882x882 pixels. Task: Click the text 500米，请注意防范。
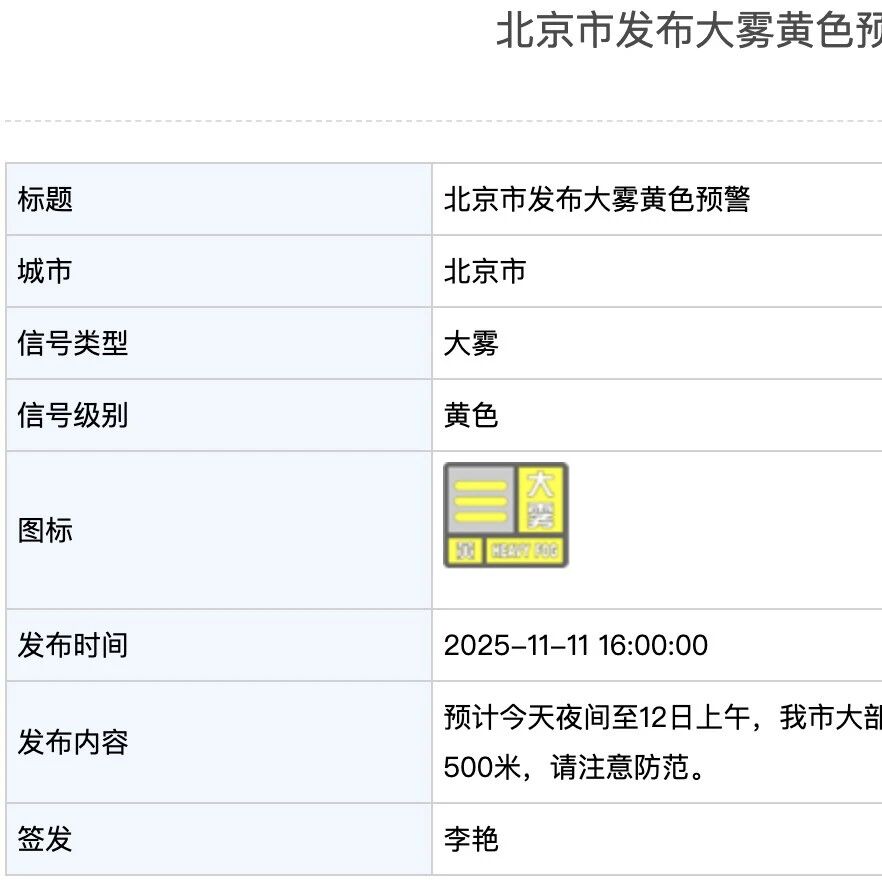point(575,767)
